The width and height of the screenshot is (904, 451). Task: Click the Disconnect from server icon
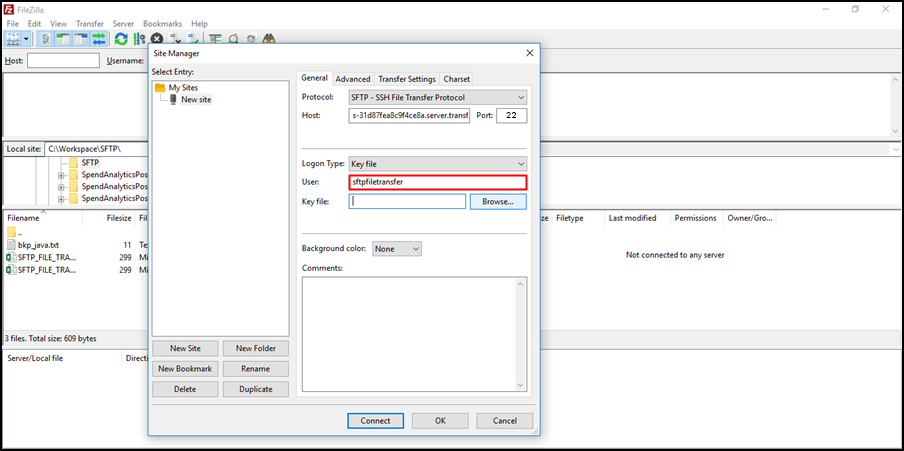(x=175, y=39)
